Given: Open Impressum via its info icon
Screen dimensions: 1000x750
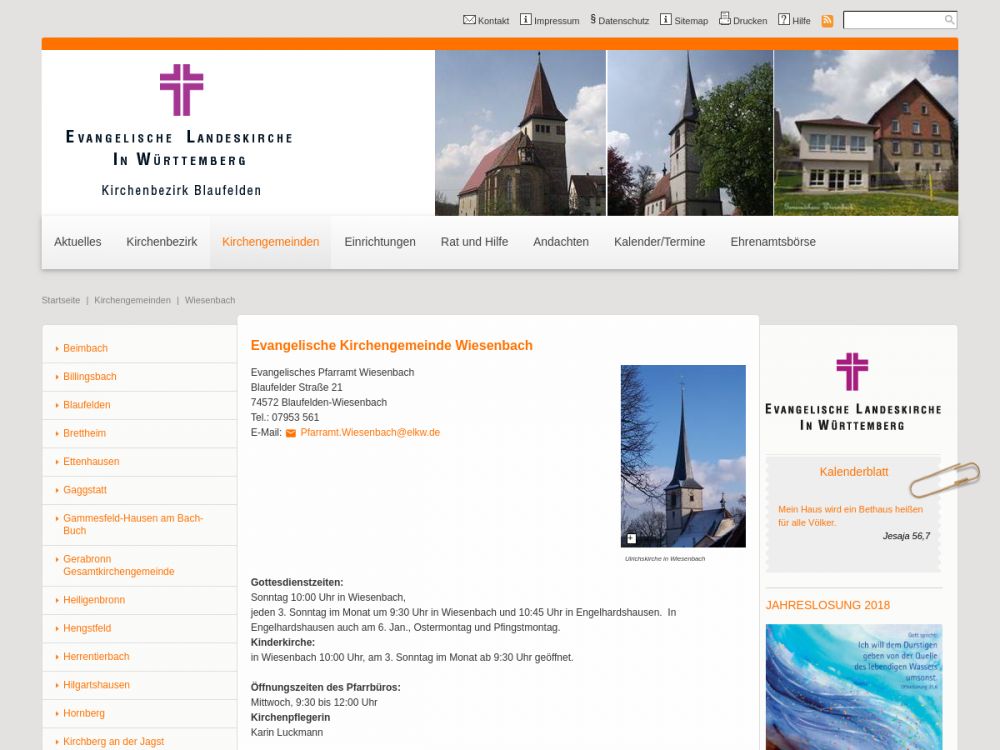Looking at the screenshot, I should tap(526, 20).
